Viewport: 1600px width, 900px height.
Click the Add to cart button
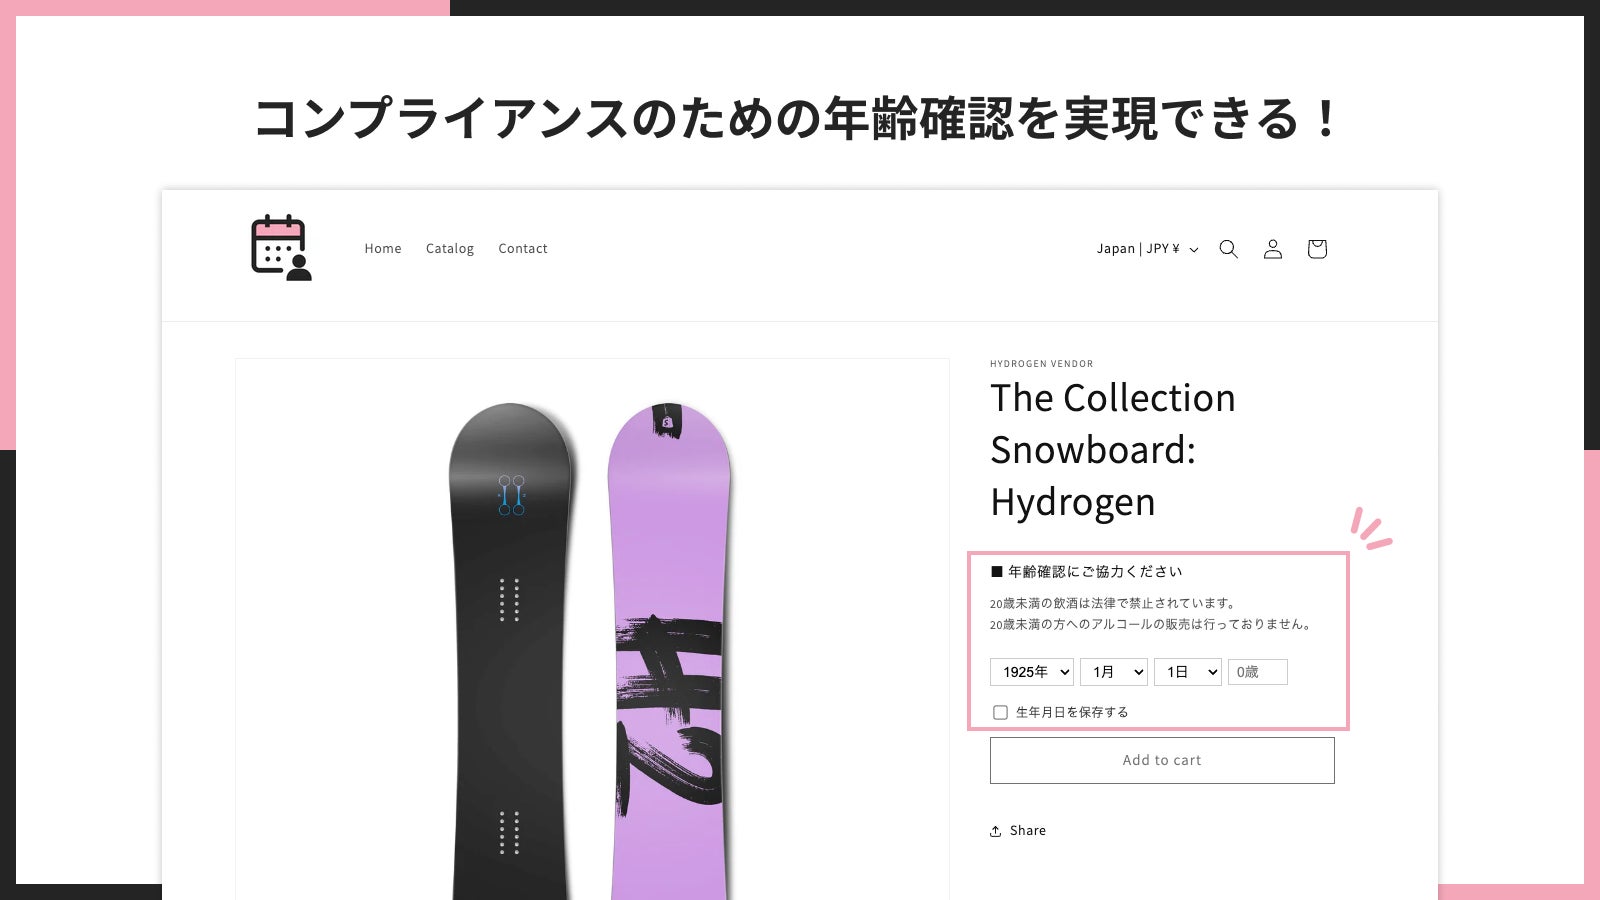tap(1162, 760)
